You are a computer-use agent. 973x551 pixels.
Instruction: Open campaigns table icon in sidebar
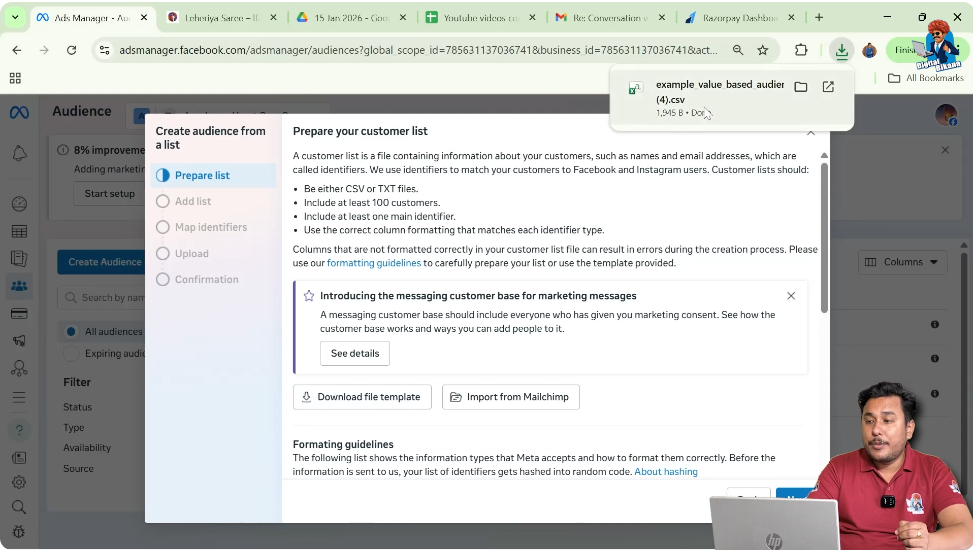[x=19, y=231]
